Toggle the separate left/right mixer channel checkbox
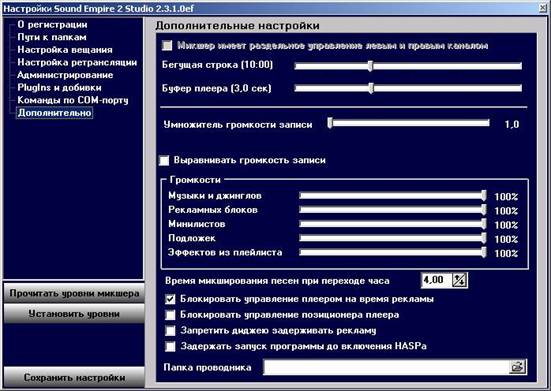Image resolution: width=551 pixels, height=391 pixels. click(167, 46)
